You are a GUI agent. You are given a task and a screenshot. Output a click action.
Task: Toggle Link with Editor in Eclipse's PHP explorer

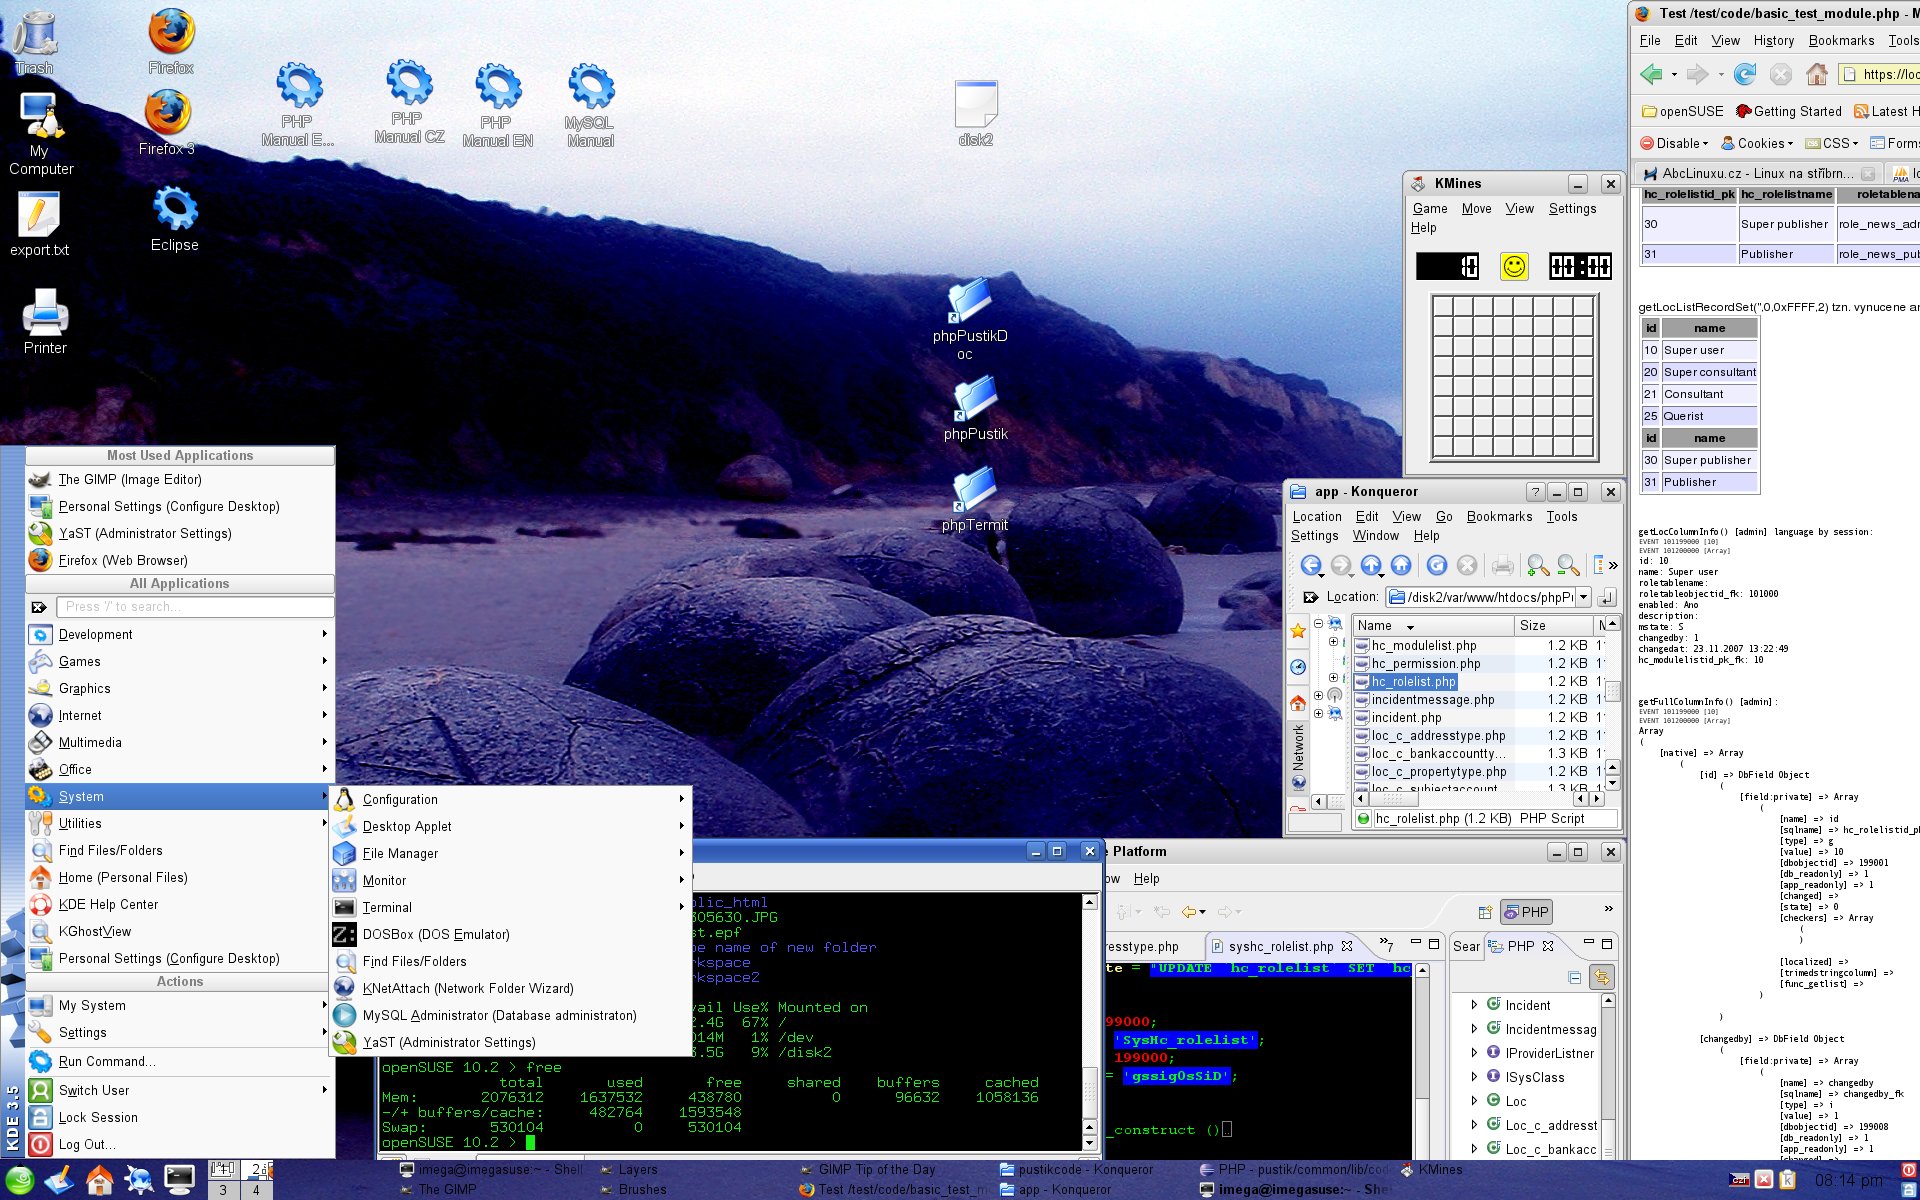[x=1602, y=977]
